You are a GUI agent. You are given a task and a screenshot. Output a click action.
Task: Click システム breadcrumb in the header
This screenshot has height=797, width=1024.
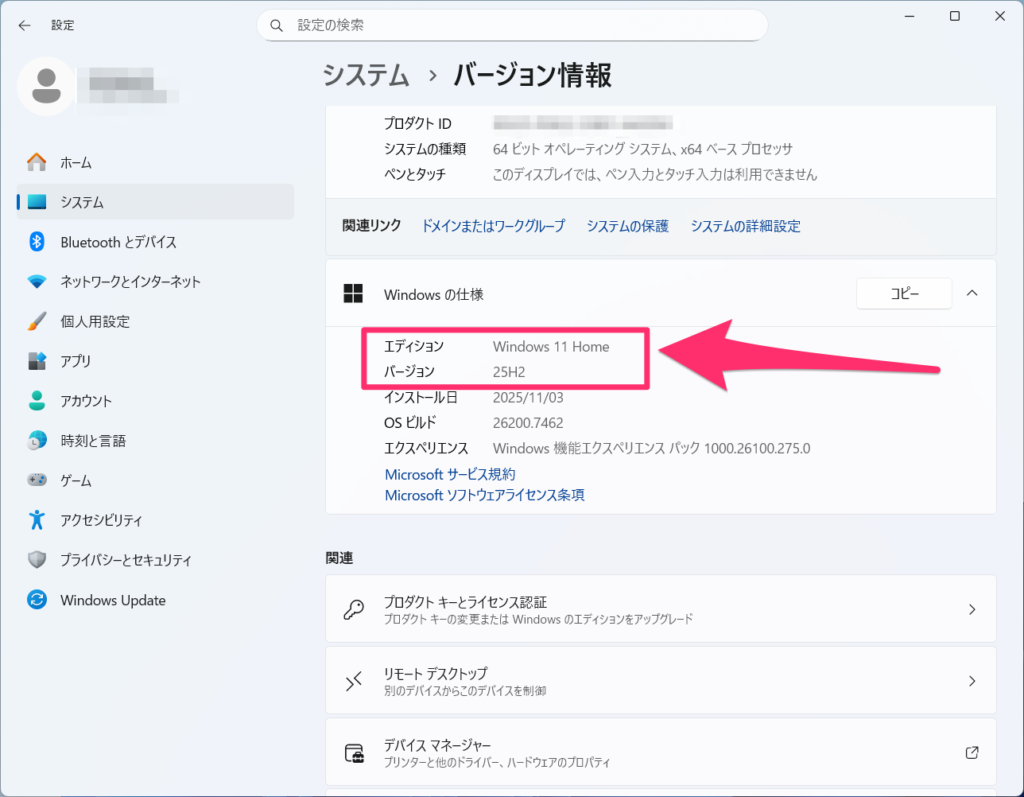point(366,75)
